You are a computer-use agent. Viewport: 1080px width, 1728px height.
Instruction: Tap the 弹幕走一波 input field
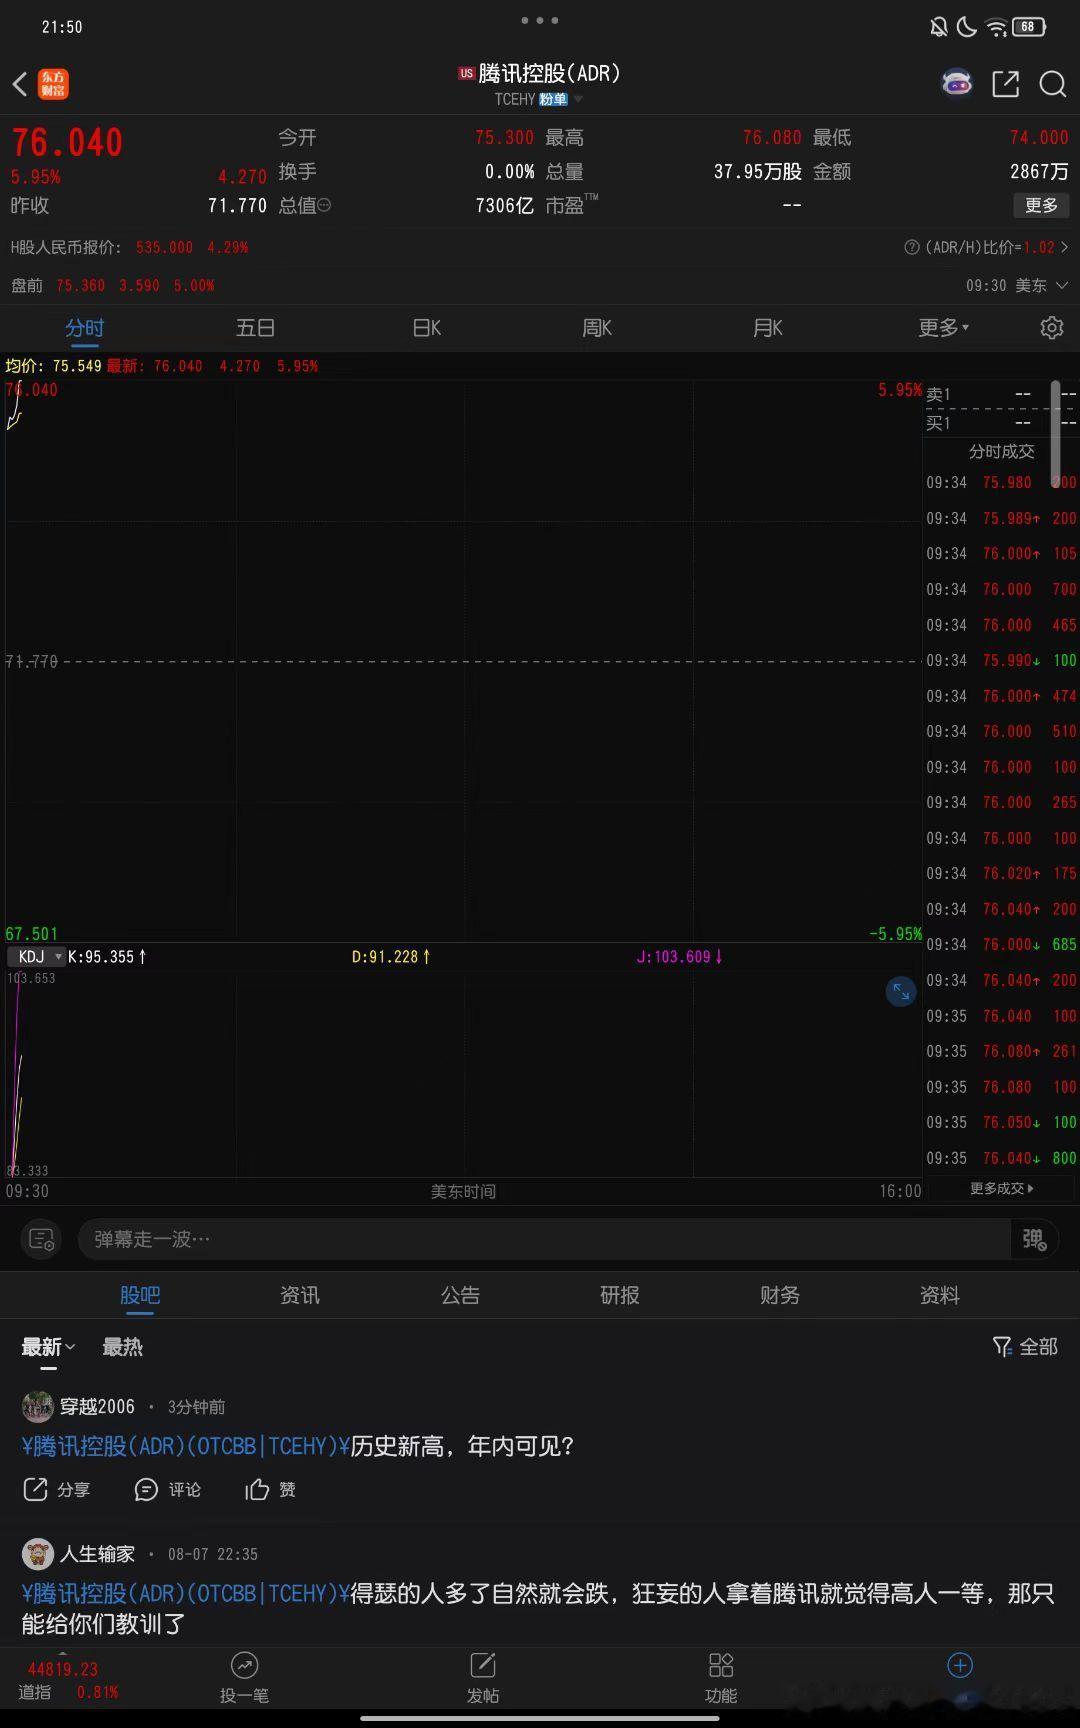pos(545,1239)
